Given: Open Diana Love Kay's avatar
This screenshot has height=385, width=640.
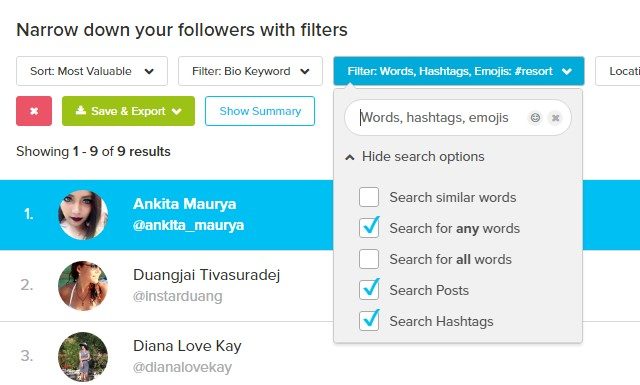Looking at the screenshot, I should (x=83, y=356).
